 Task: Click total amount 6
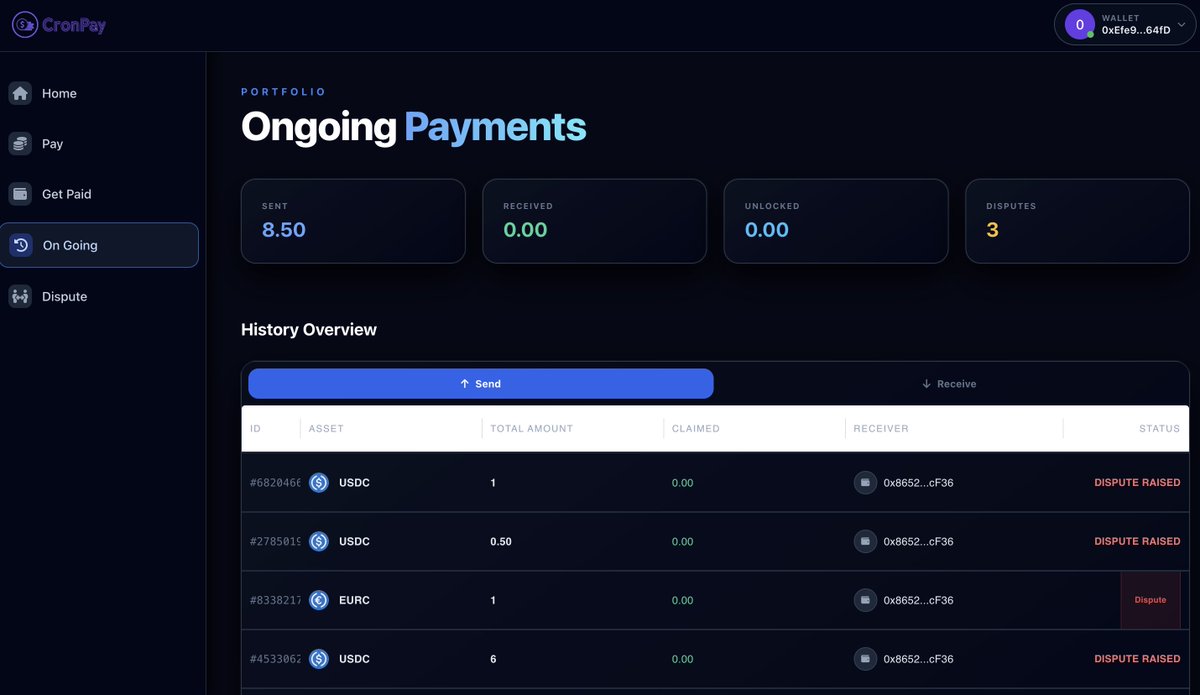coord(493,659)
